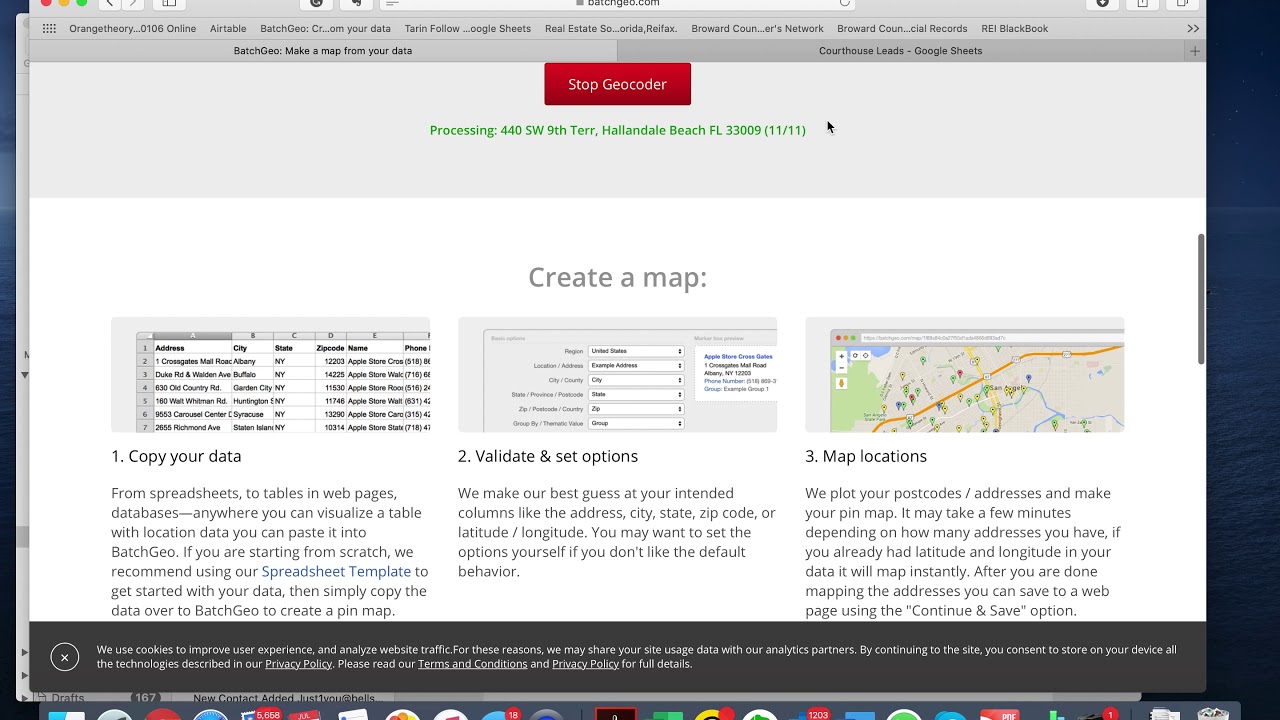Open the Privacy Policy link after Terms and Conditions
Image resolution: width=1280 pixels, height=720 pixels.
pyautogui.click(x=585, y=664)
